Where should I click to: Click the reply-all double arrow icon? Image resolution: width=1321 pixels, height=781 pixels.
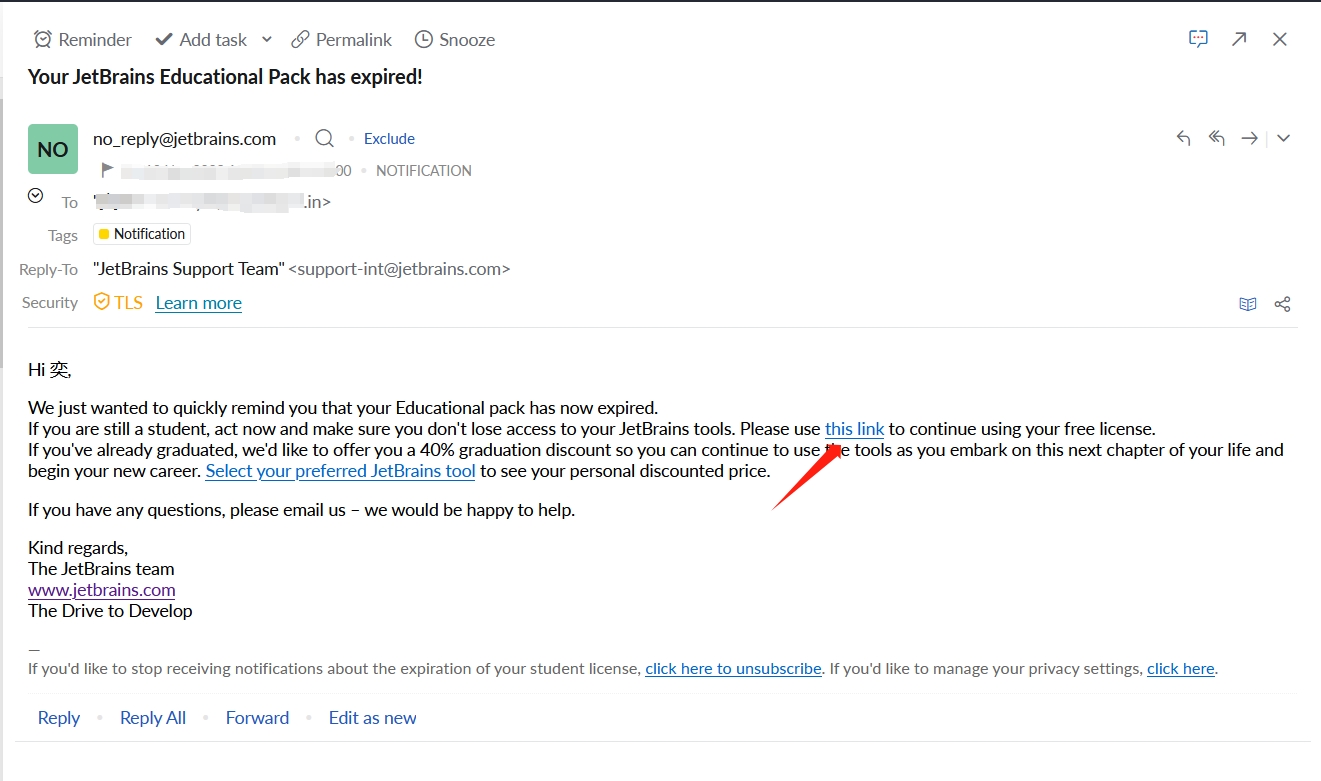(1216, 138)
